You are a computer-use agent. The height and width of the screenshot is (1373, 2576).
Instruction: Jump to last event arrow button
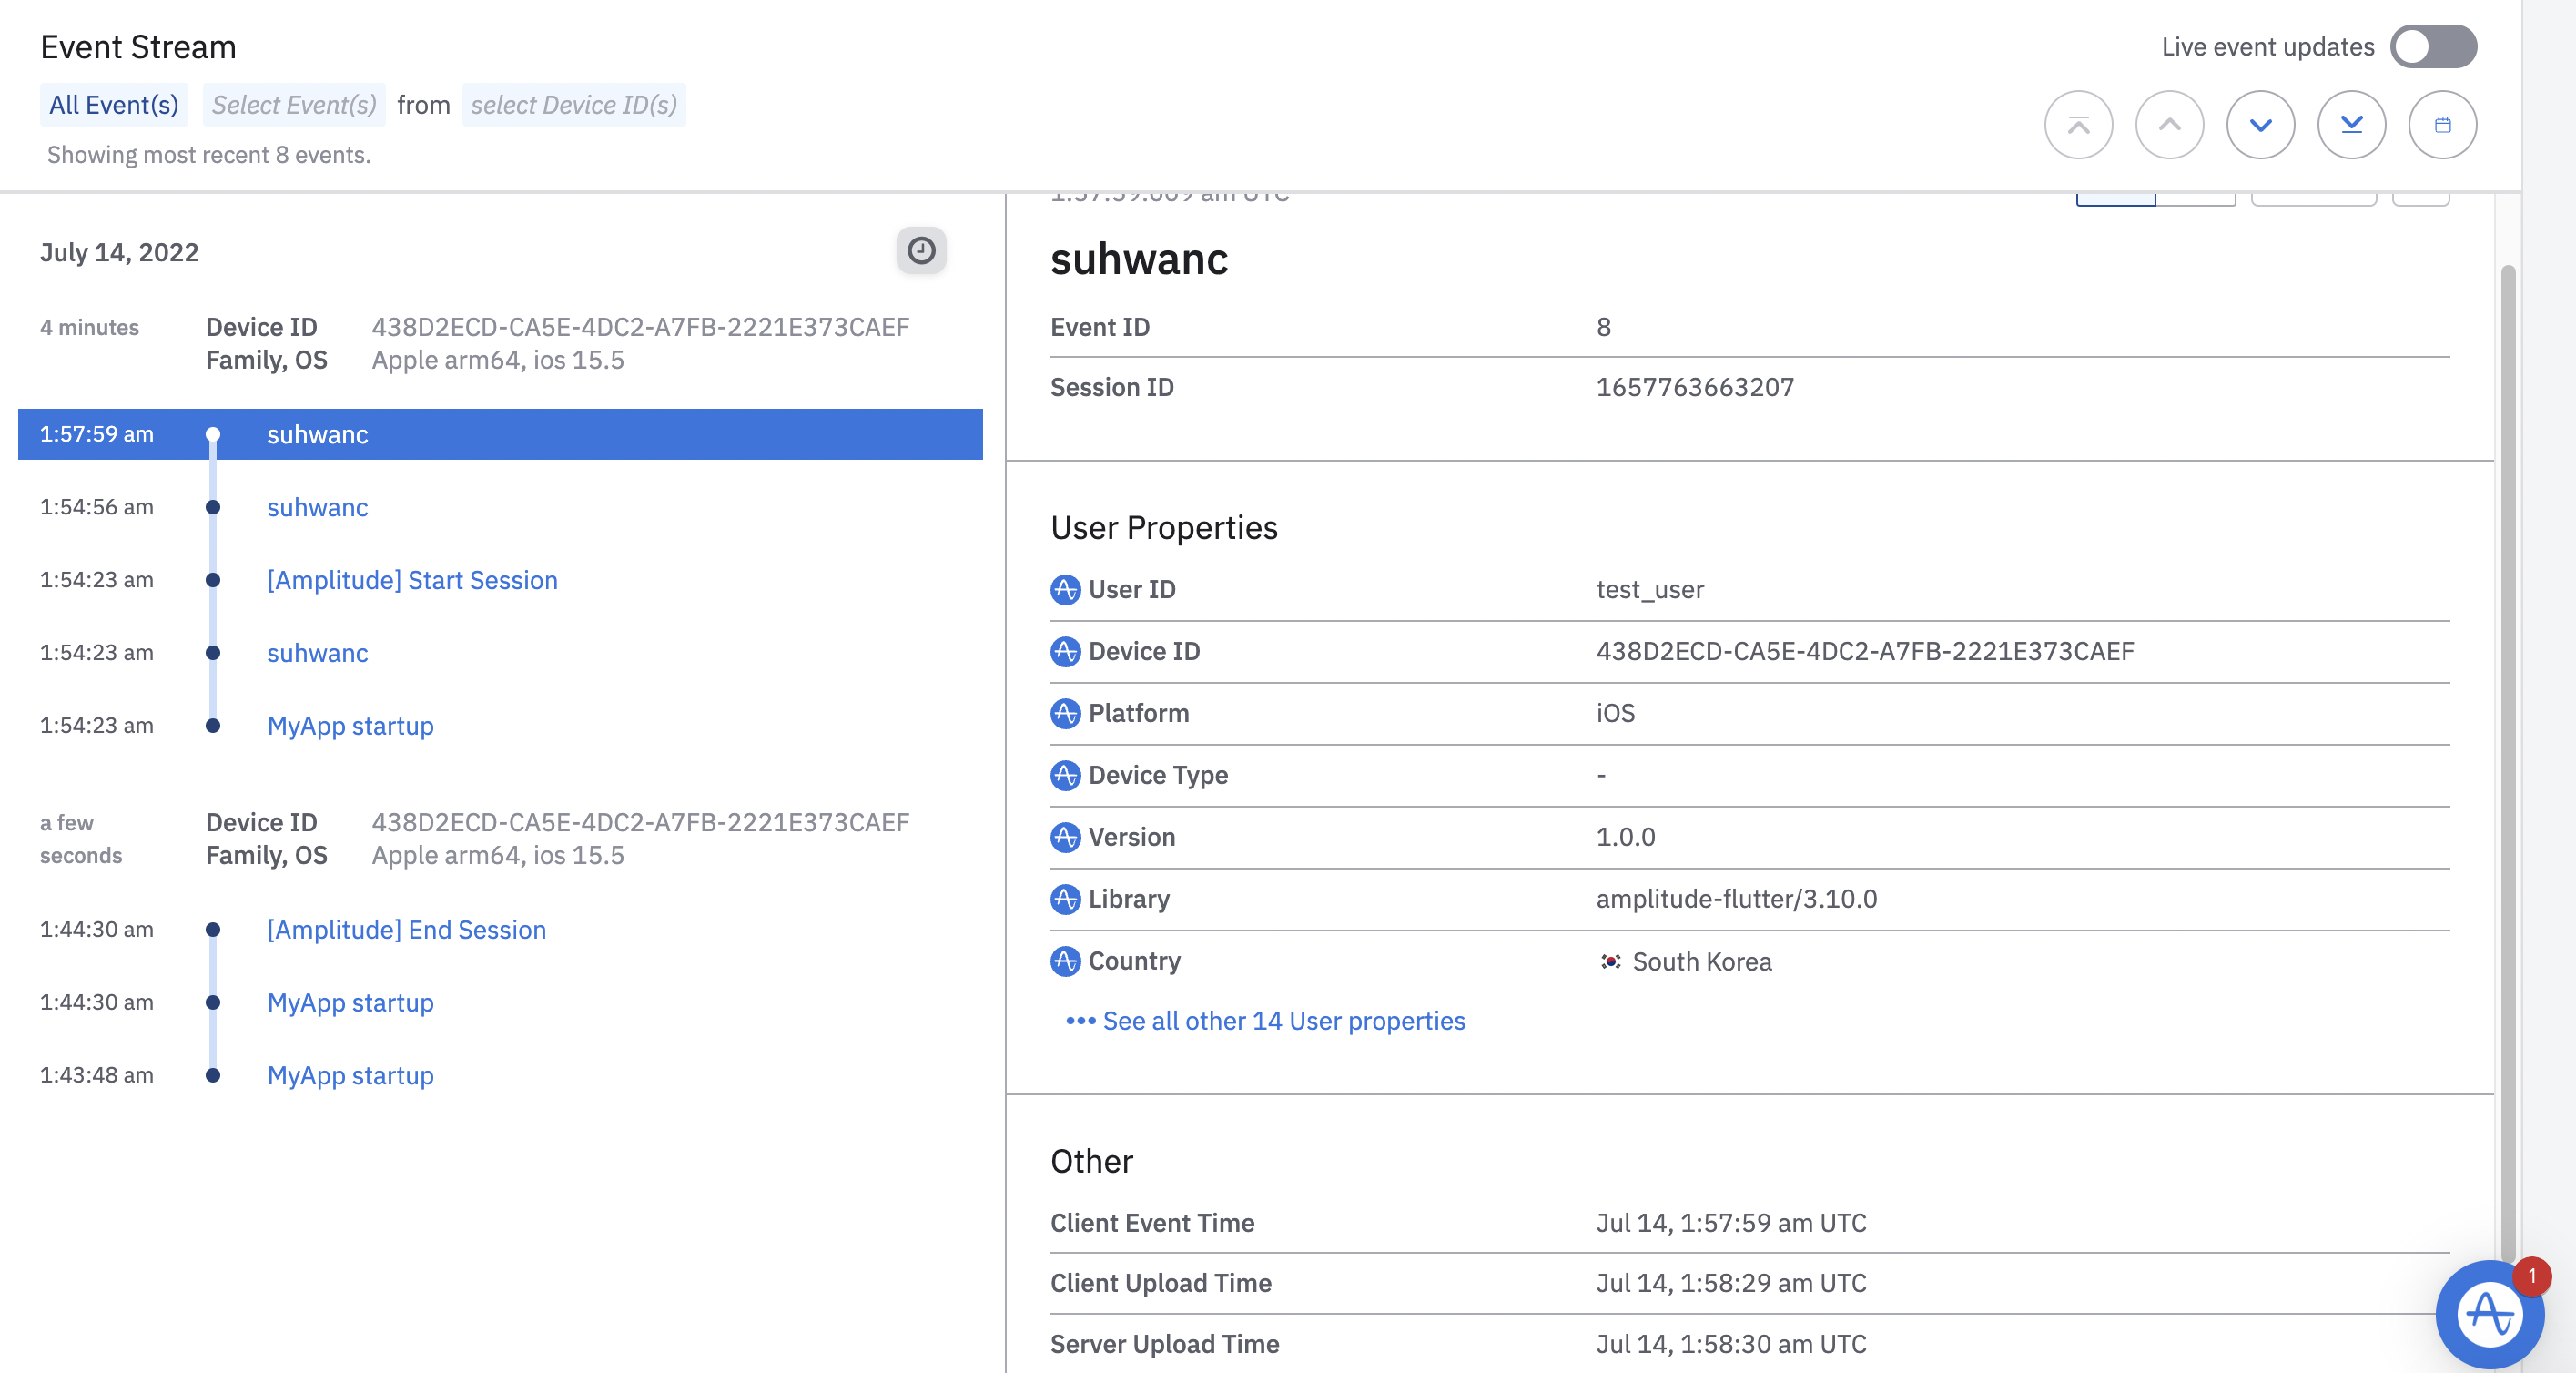click(x=2351, y=125)
